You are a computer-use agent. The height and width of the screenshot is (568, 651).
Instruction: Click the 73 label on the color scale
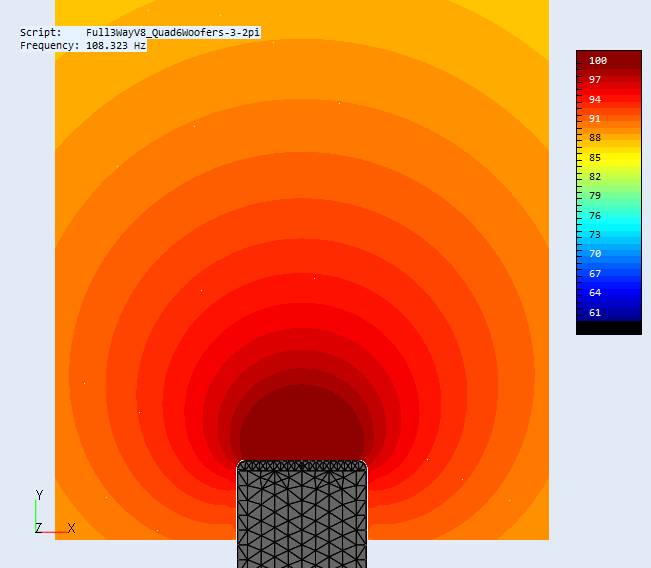click(595, 235)
